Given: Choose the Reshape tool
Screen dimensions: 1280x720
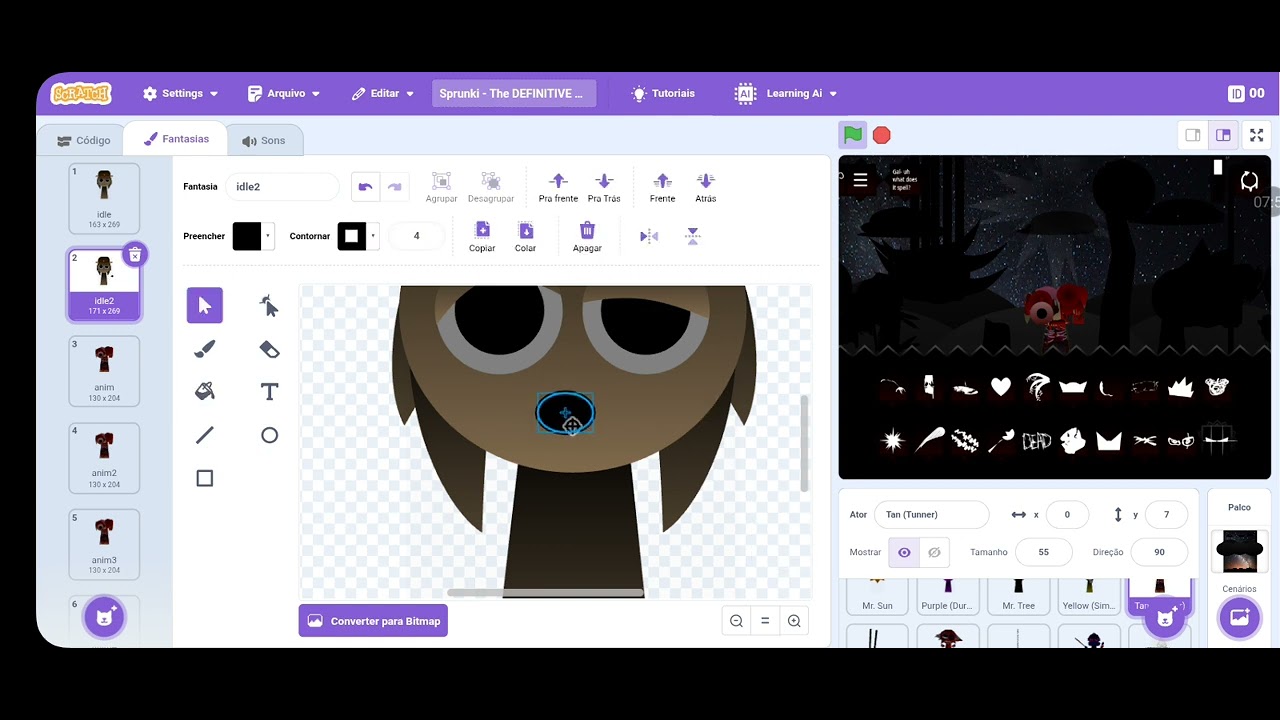Looking at the screenshot, I should click(x=269, y=305).
